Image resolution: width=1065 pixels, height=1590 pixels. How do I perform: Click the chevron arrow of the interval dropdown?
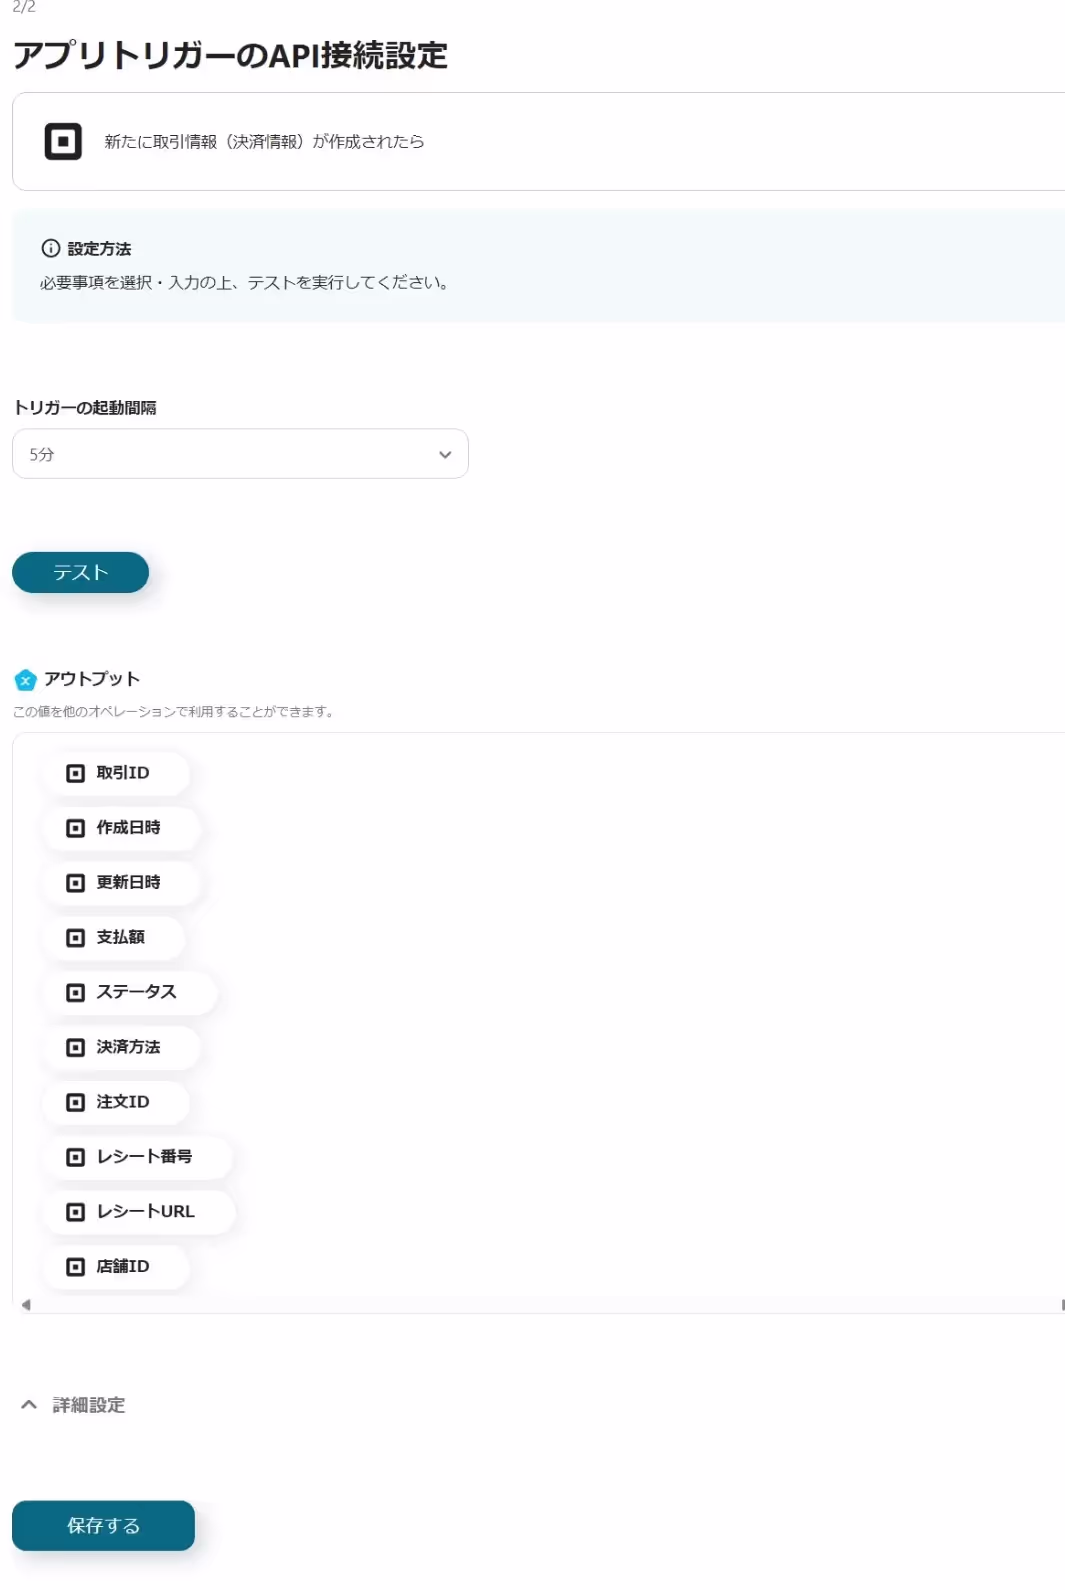445,455
